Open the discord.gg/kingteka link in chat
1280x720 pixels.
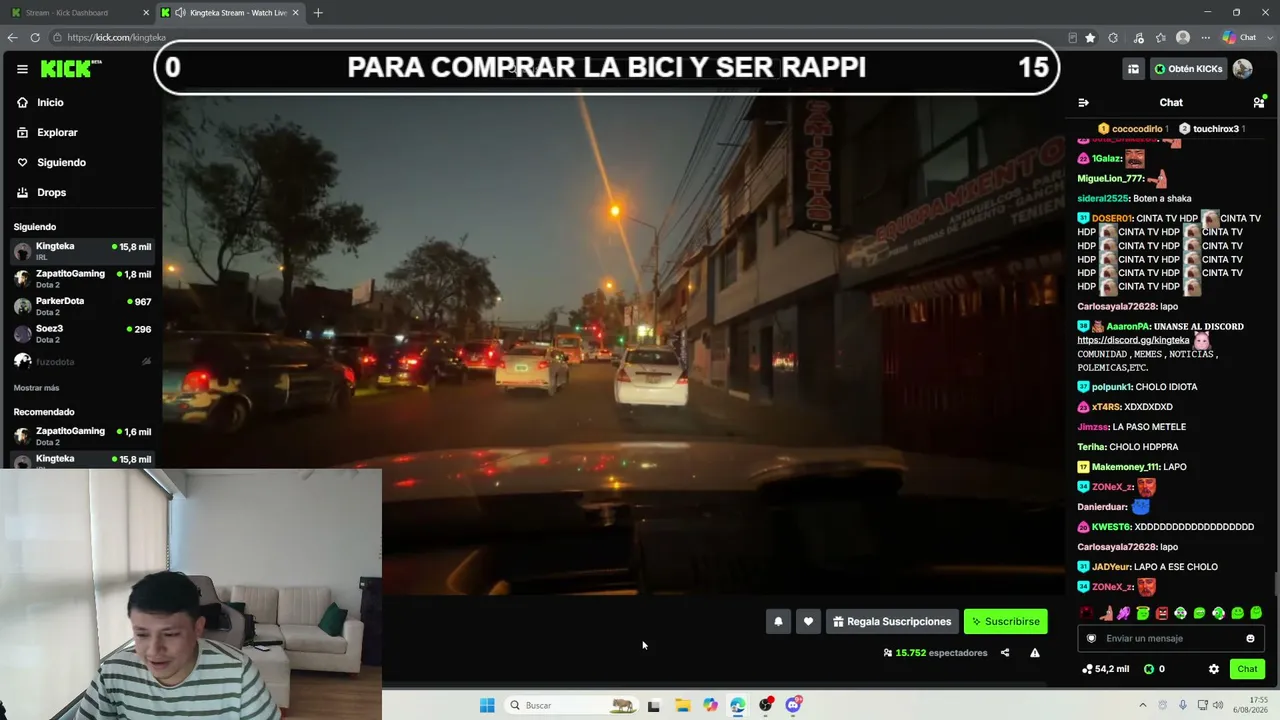(x=1133, y=340)
